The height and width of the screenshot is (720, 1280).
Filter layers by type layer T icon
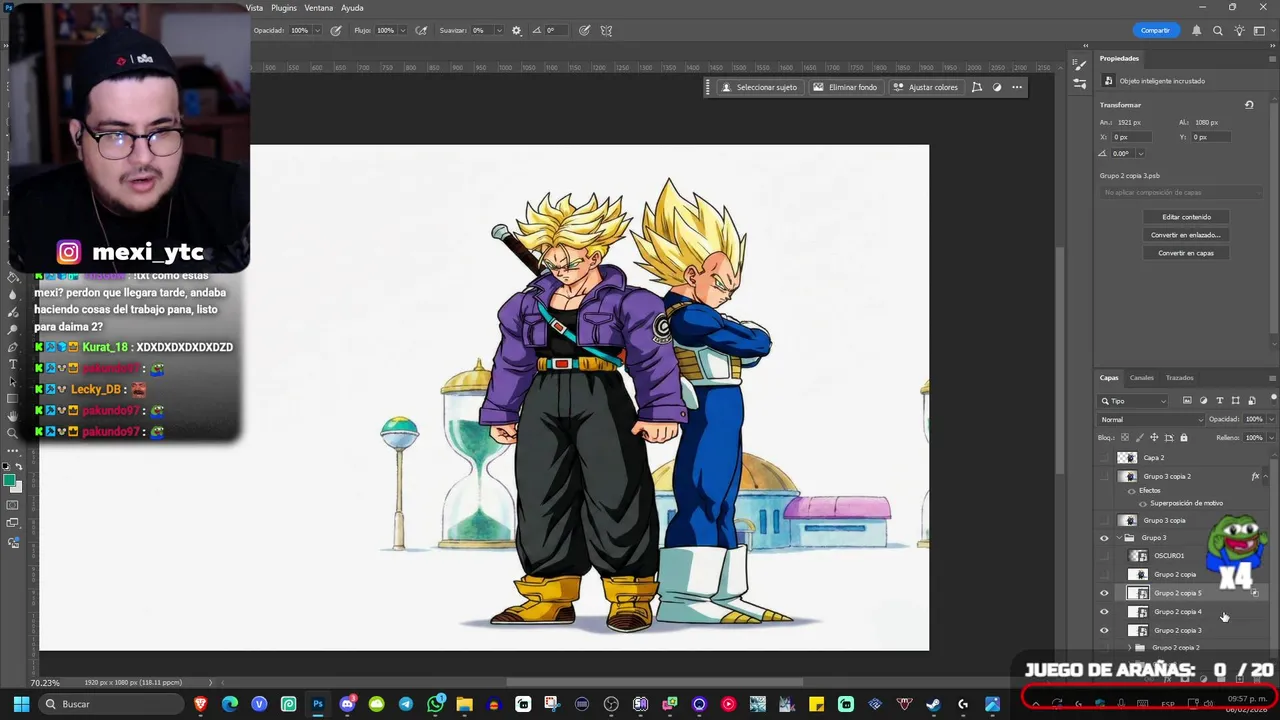pyautogui.click(x=1219, y=401)
